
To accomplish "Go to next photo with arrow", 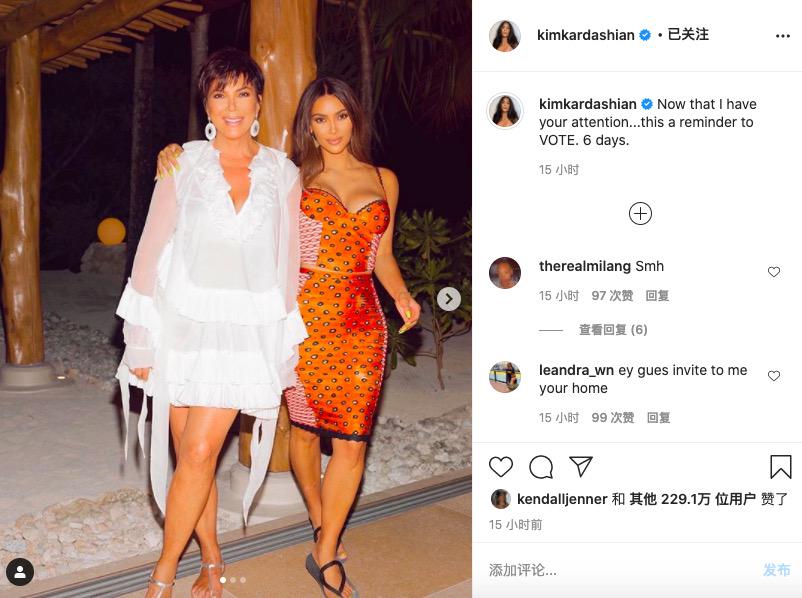I will (x=449, y=299).
